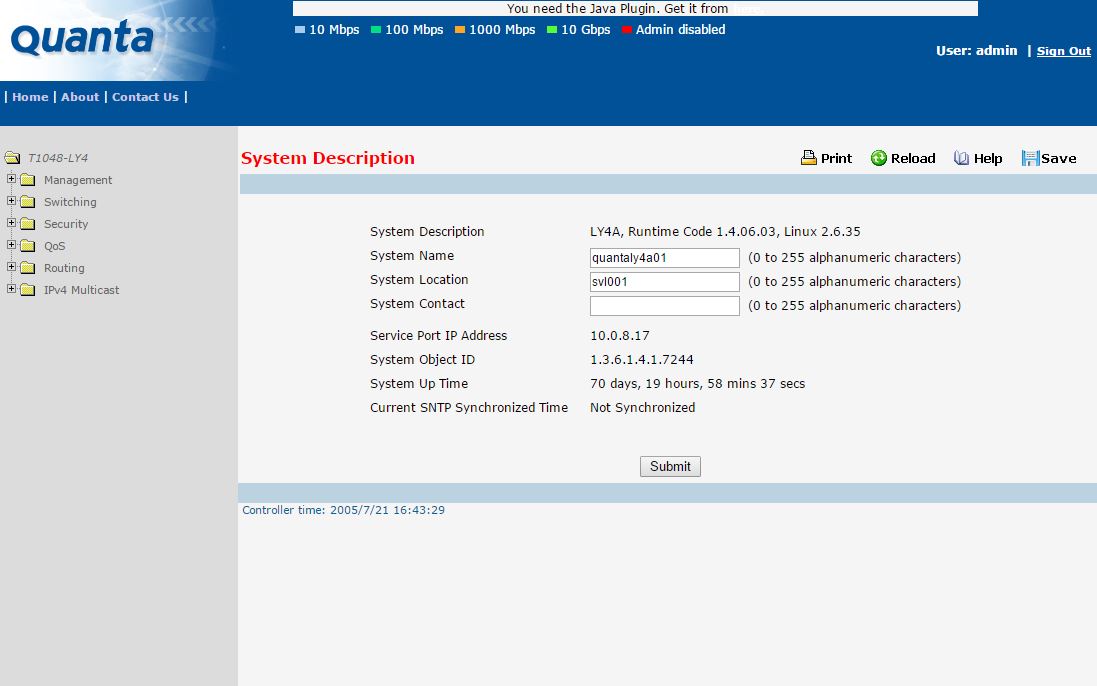
Task: Click the empty System Contact field
Action: click(x=664, y=306)
